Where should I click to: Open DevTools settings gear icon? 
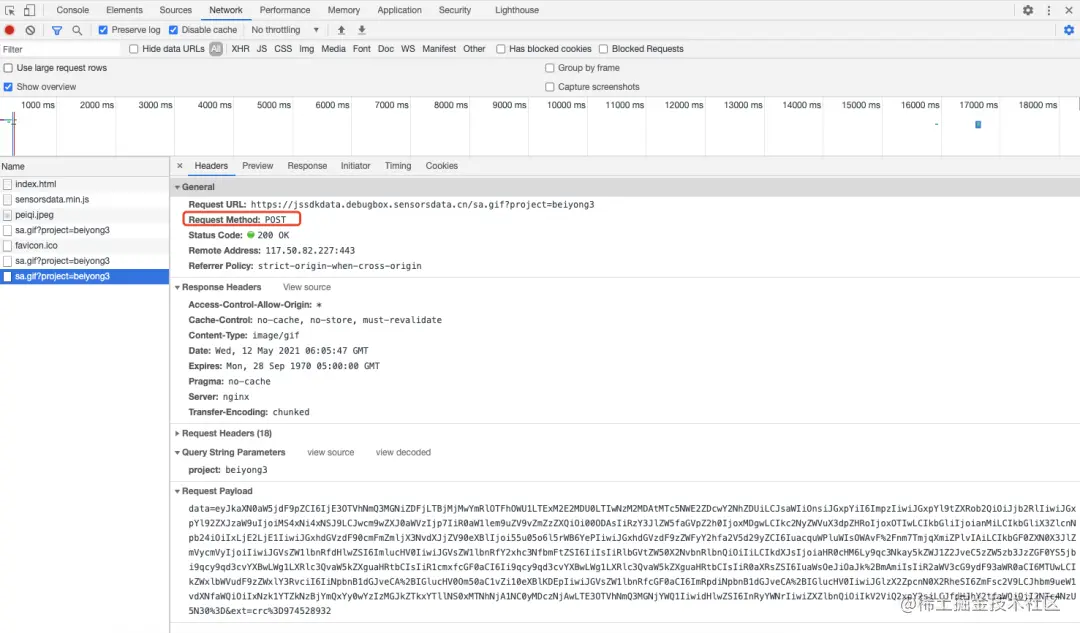click(1028, 10)
